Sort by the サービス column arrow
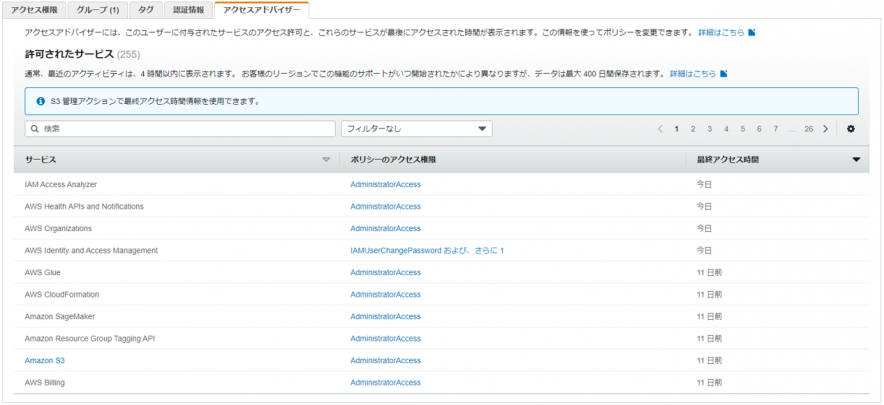The image size is (884, 405). click(325, 160)
